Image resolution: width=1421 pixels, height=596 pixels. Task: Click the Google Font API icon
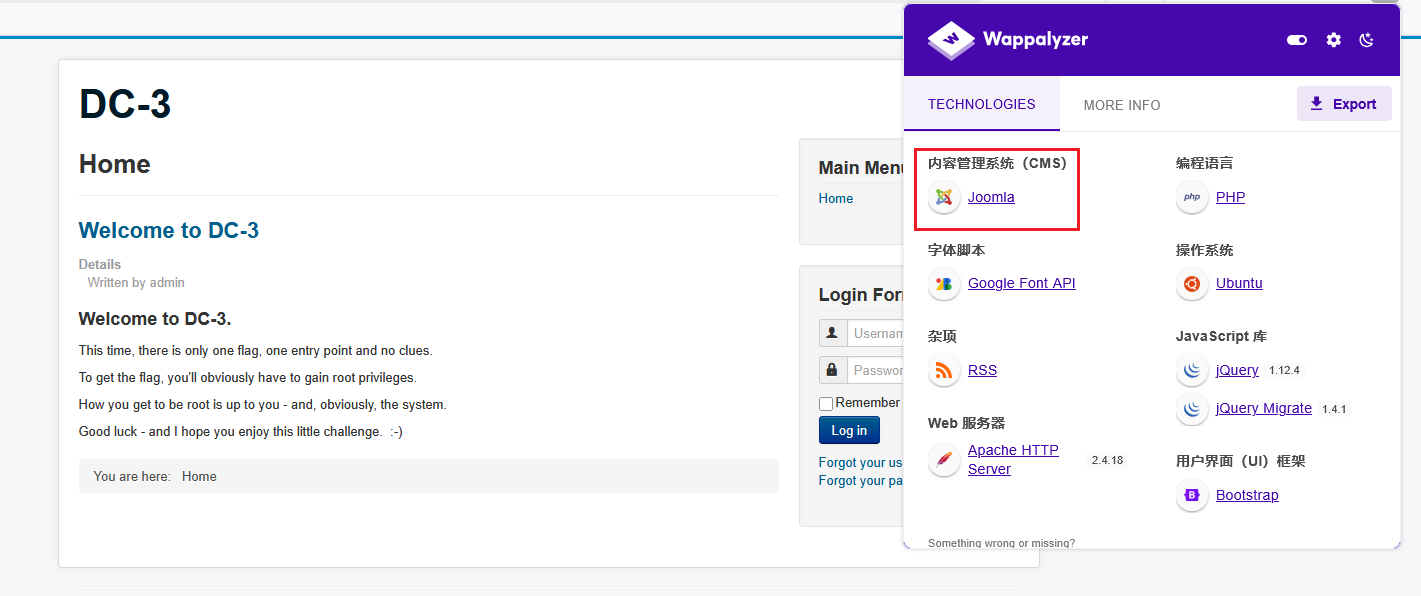pos(943,284)
